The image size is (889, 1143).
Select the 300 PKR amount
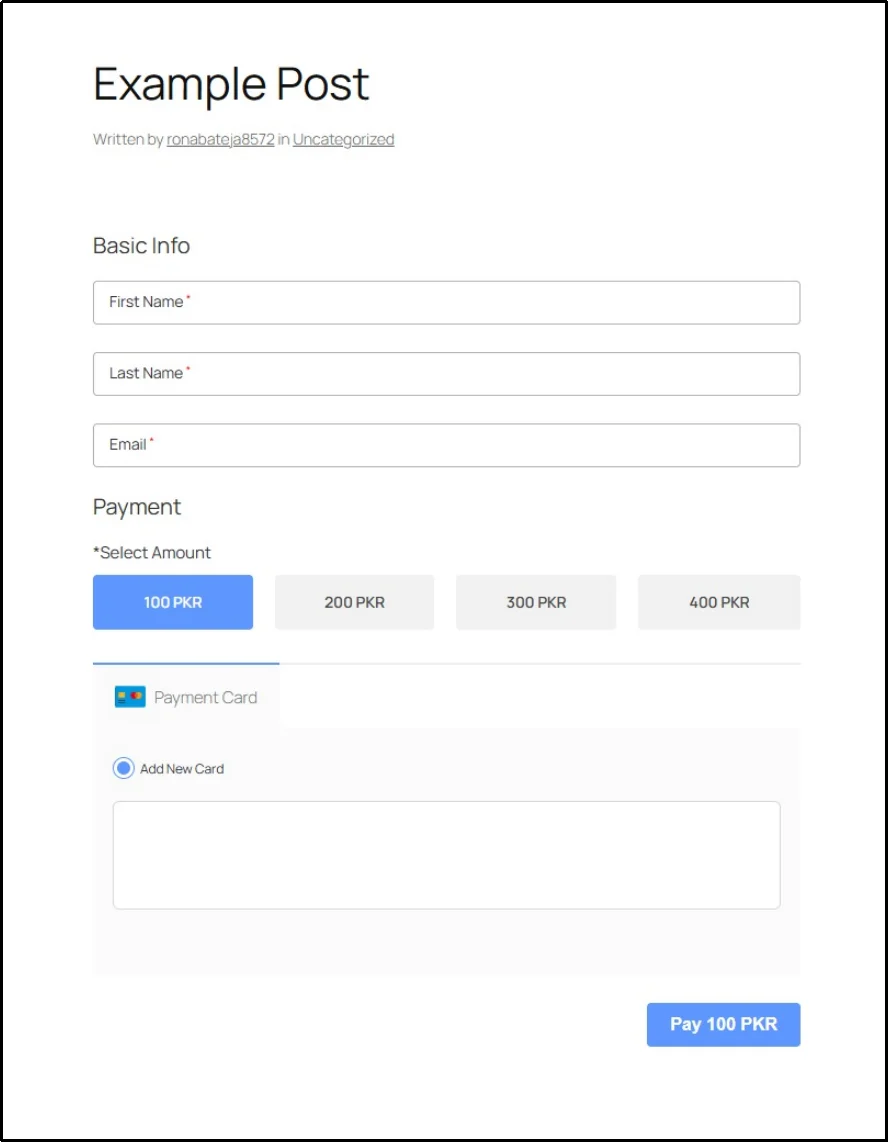point(536,602)
